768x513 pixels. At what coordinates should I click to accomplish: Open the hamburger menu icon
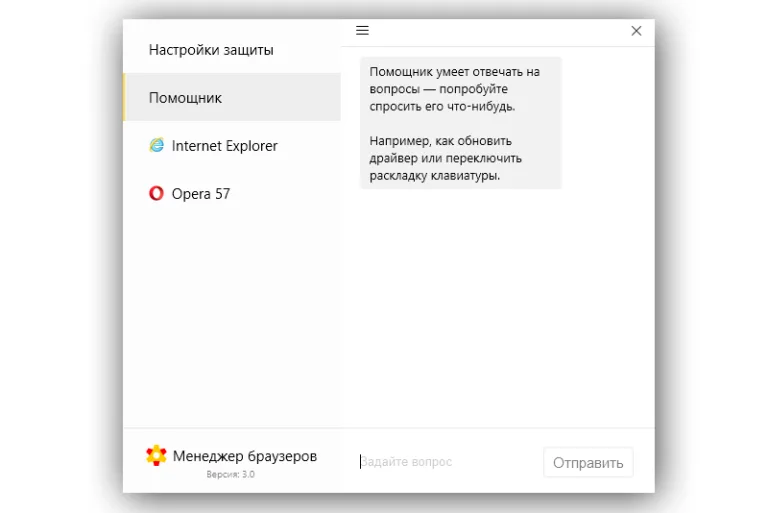pos(362,30)
